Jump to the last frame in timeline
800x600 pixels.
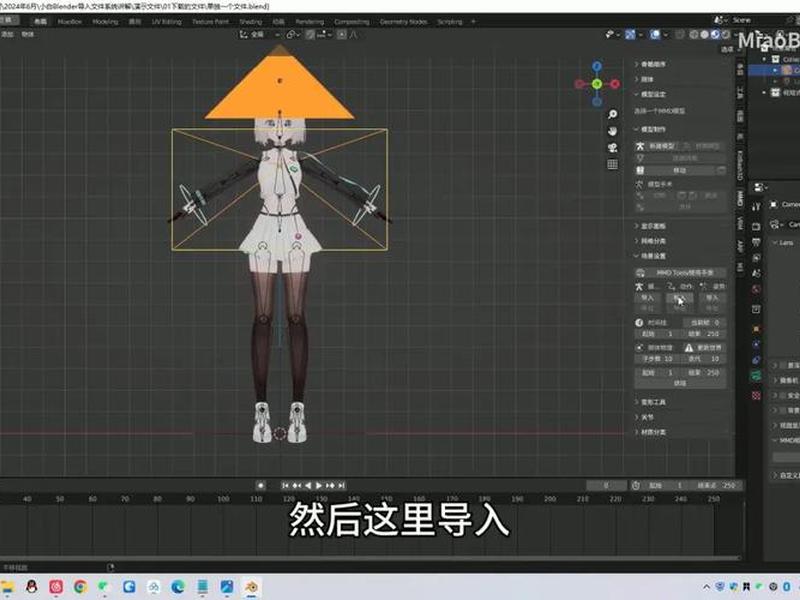point(342,486)
